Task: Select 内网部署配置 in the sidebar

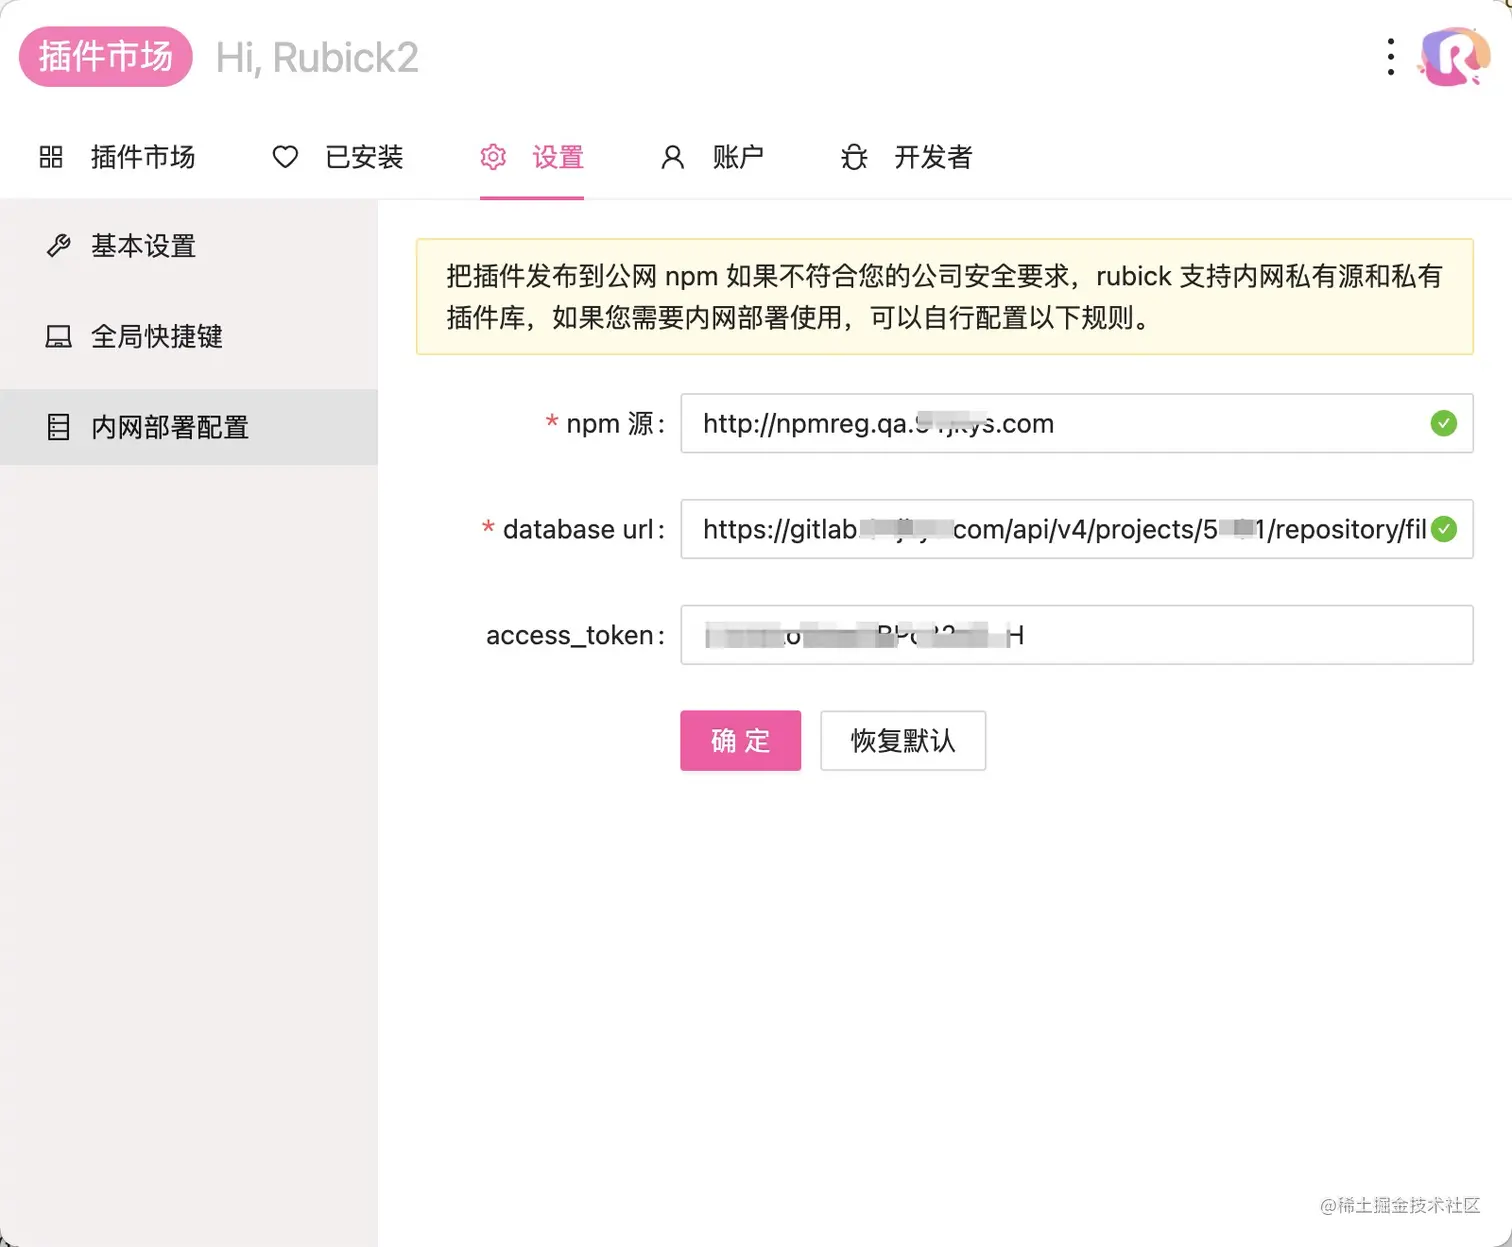Action: [x=189, y=427]
